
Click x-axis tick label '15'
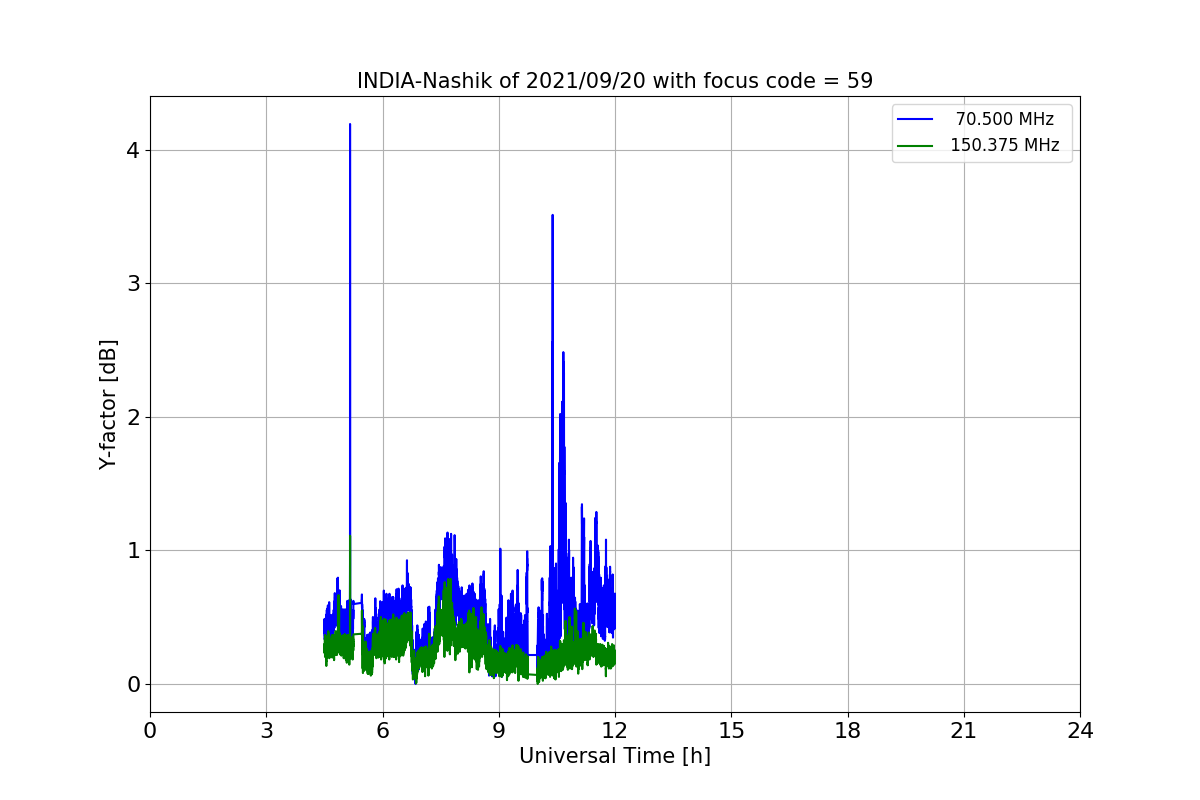pos(731,731)
